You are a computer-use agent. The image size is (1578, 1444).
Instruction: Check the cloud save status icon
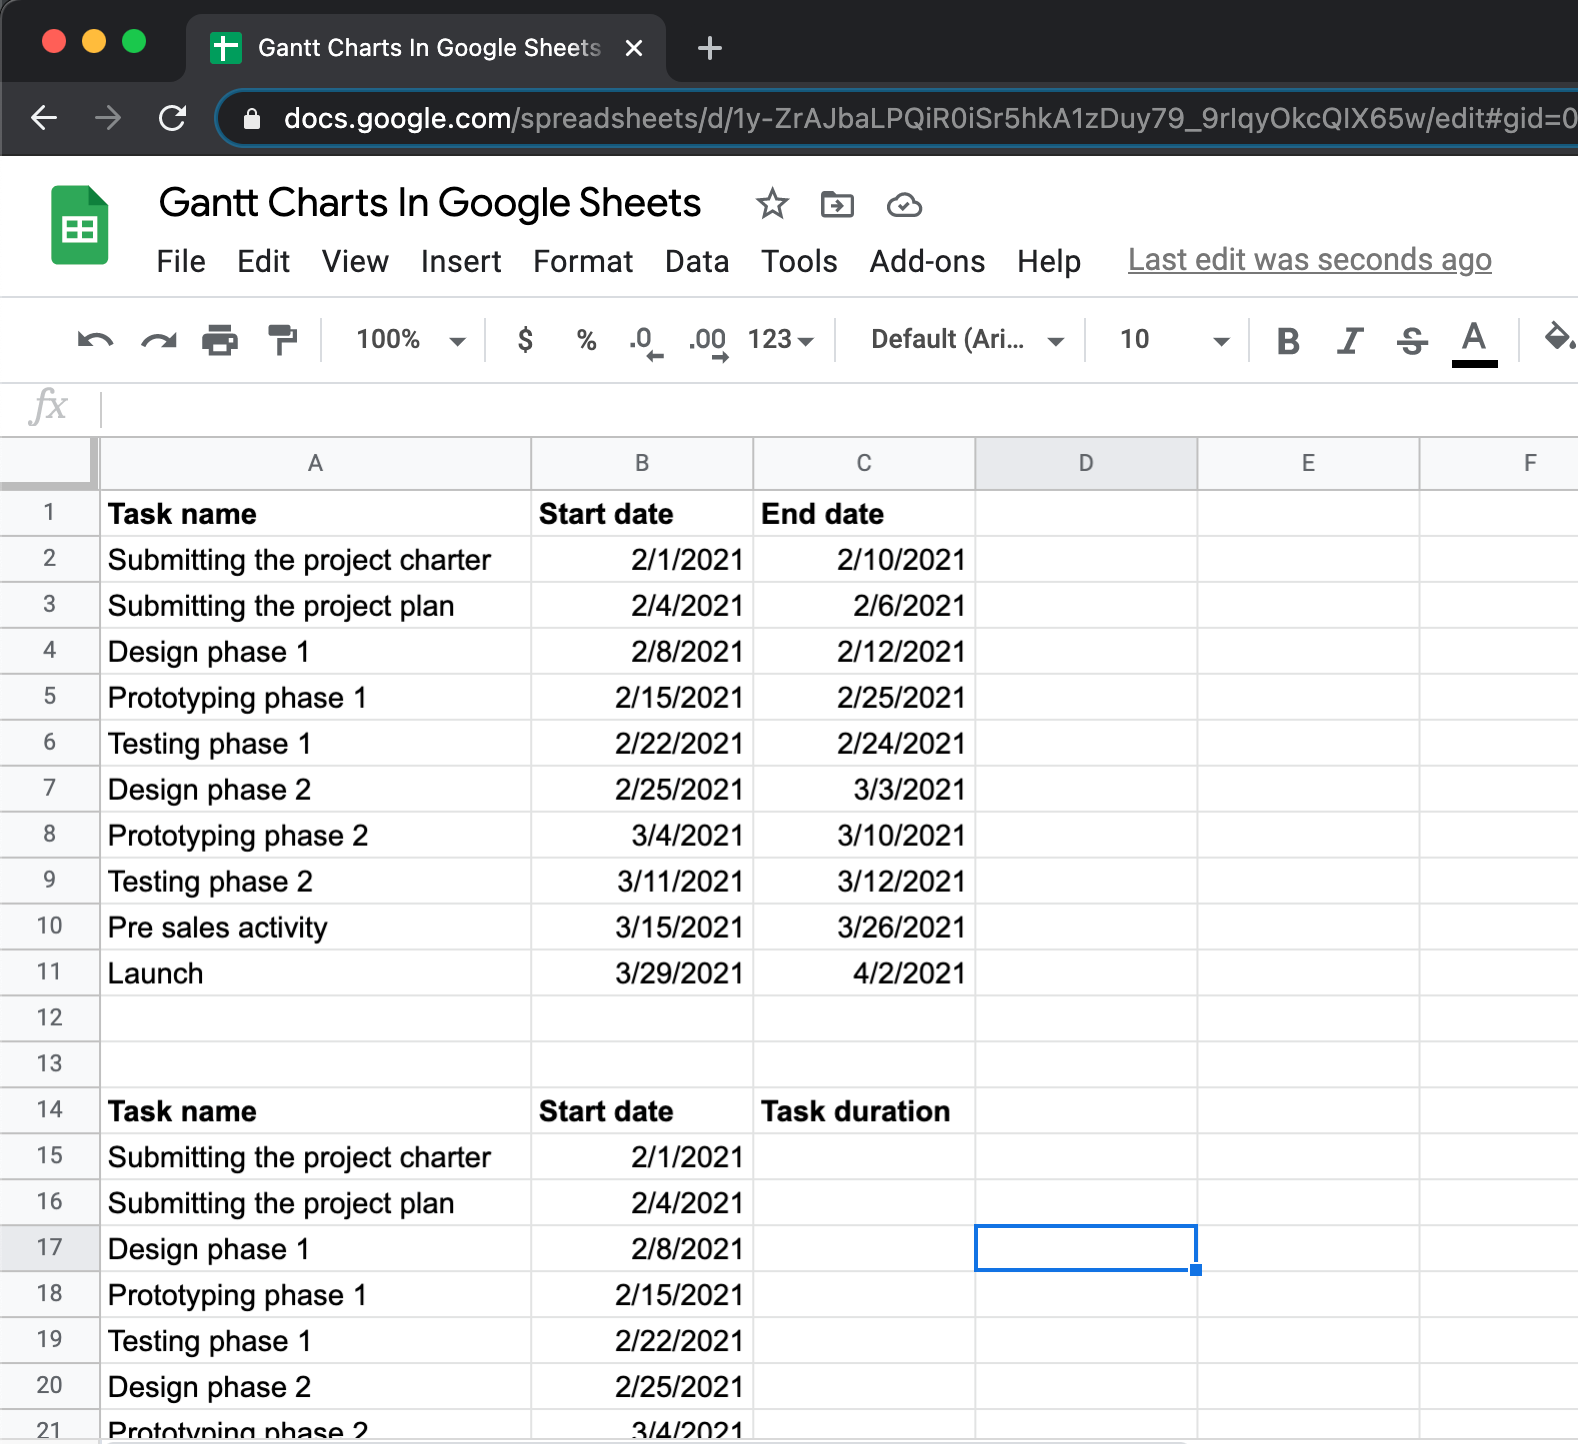pyautogui.click(x=904, y=204)
